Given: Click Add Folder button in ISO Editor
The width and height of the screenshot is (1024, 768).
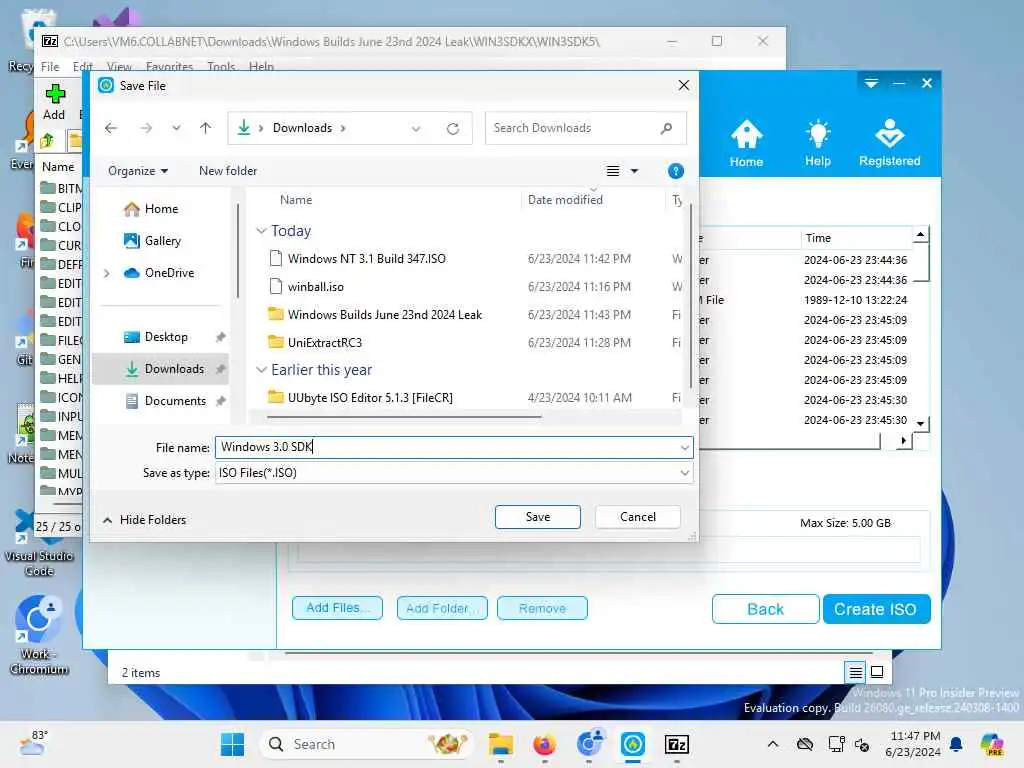Looking at the screenshot, I should click(442, 608).
